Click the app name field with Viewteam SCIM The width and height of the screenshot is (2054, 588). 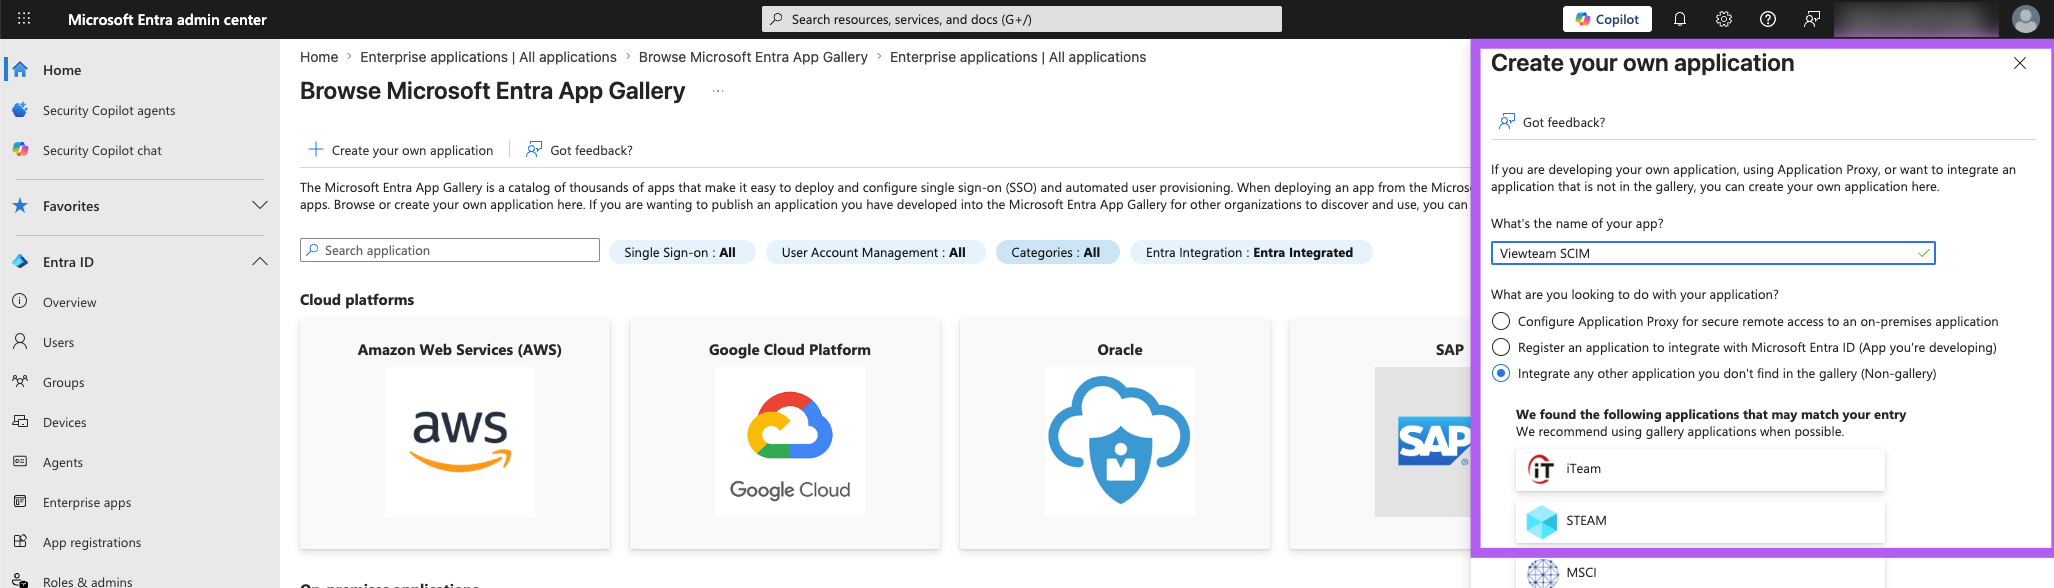(1713, 253)
